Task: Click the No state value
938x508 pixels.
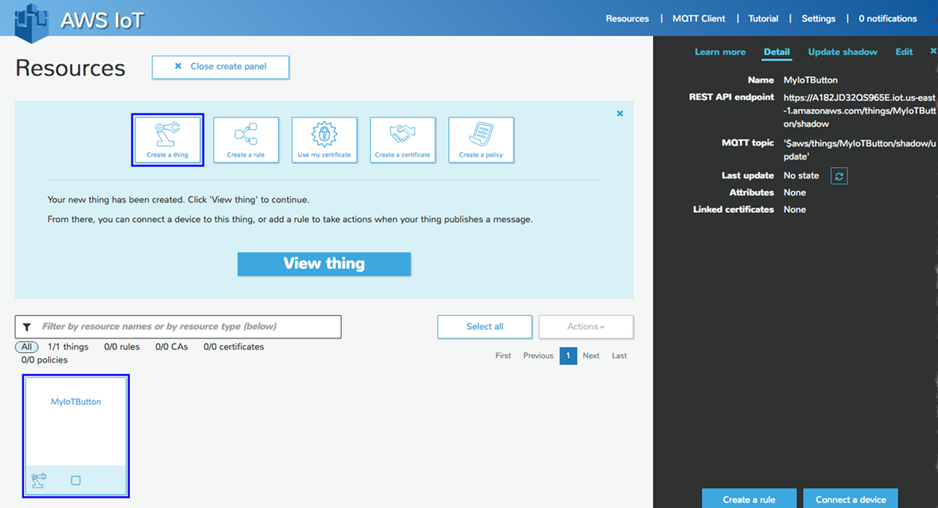Action: 801,176
